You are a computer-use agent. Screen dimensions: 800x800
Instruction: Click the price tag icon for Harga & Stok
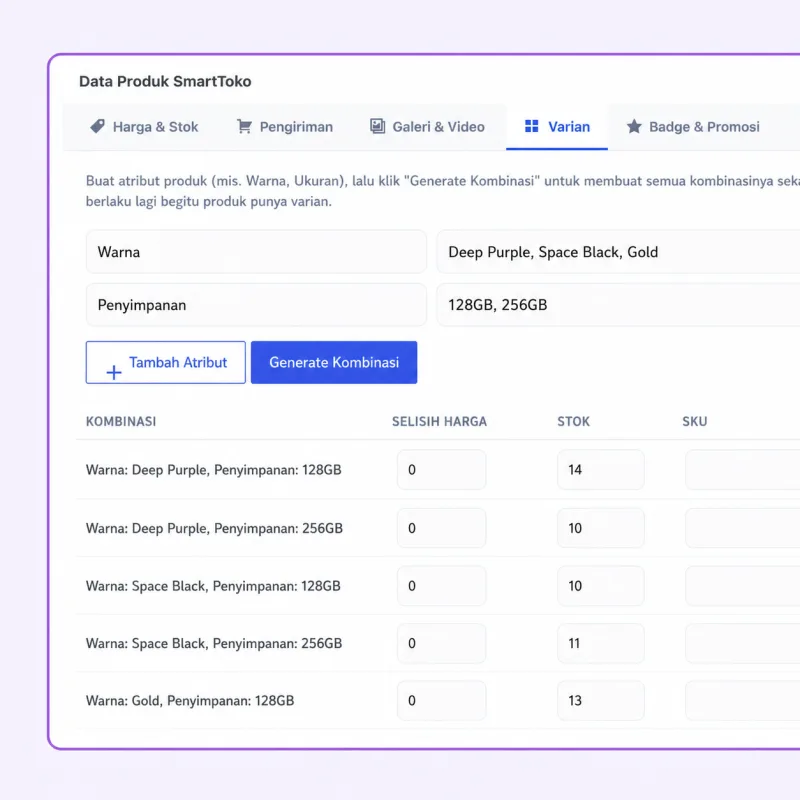pyautogui.click(x=97, y=126)
